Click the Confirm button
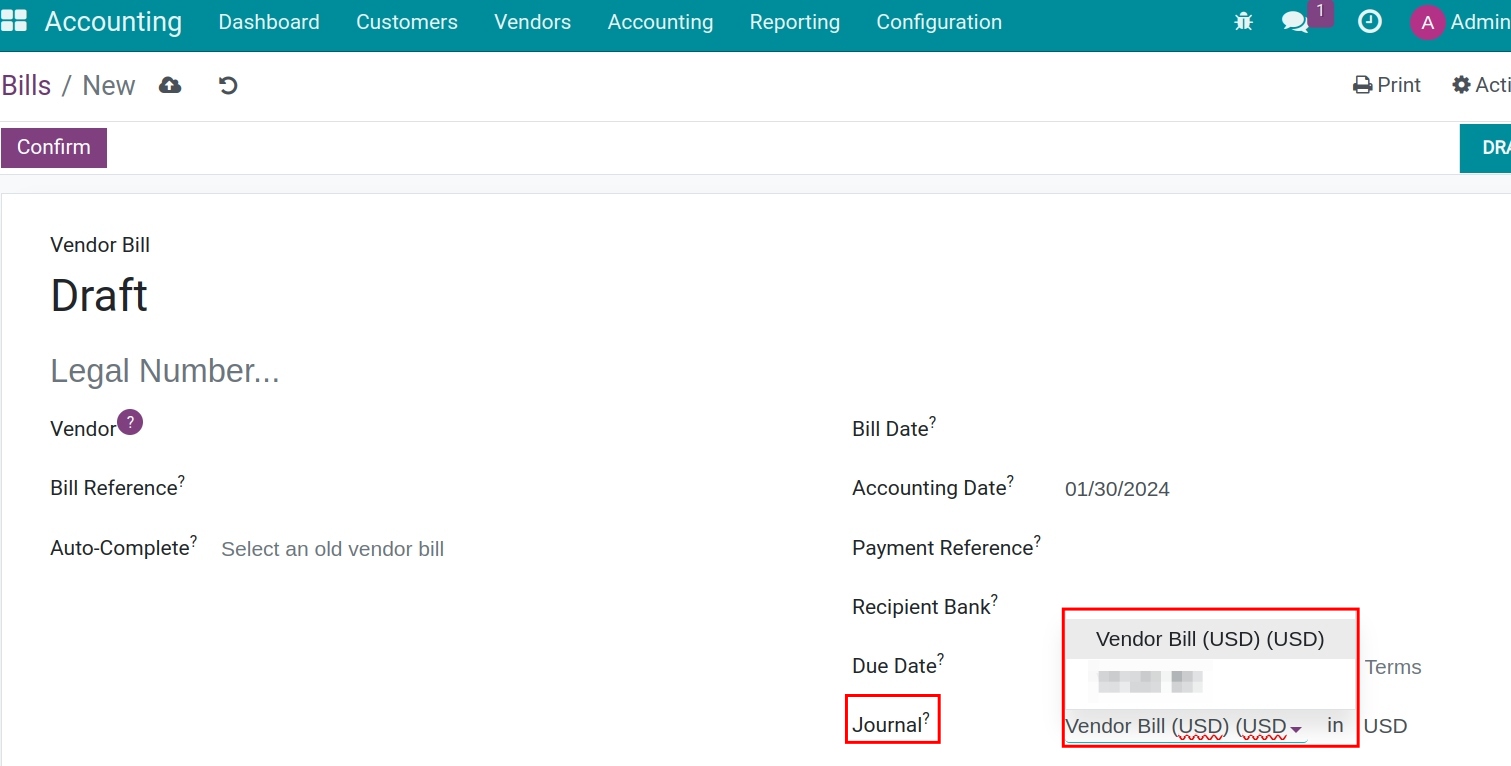Image resolution: width=1511 pixels, height=766 pixels. point(53,147)
